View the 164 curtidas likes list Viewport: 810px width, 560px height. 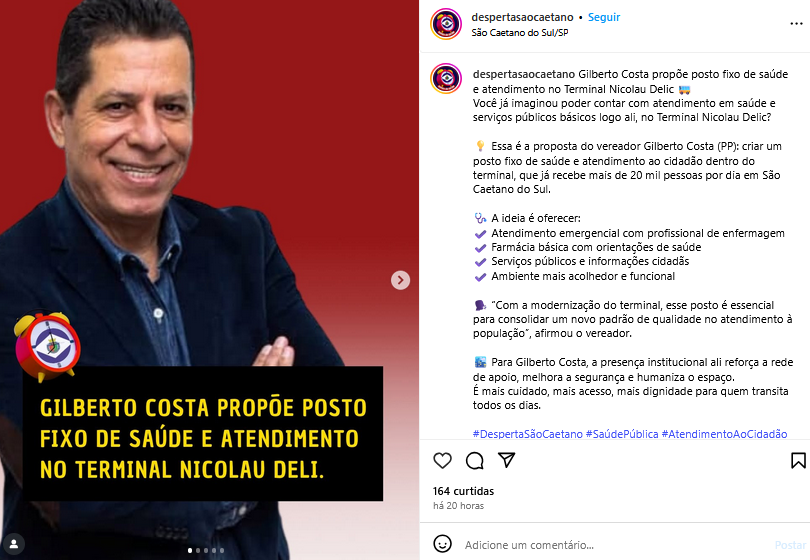pos(463,491)
